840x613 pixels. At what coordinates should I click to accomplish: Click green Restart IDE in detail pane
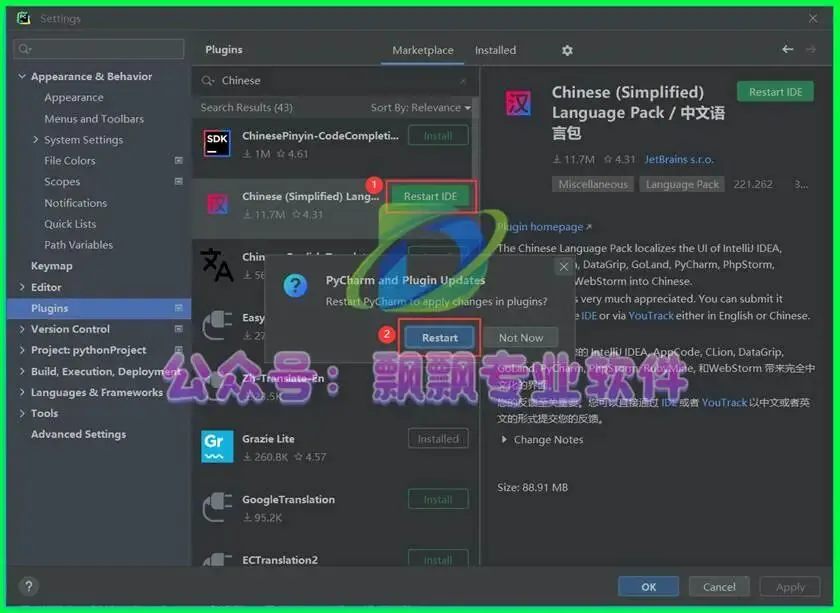[775, 92]
